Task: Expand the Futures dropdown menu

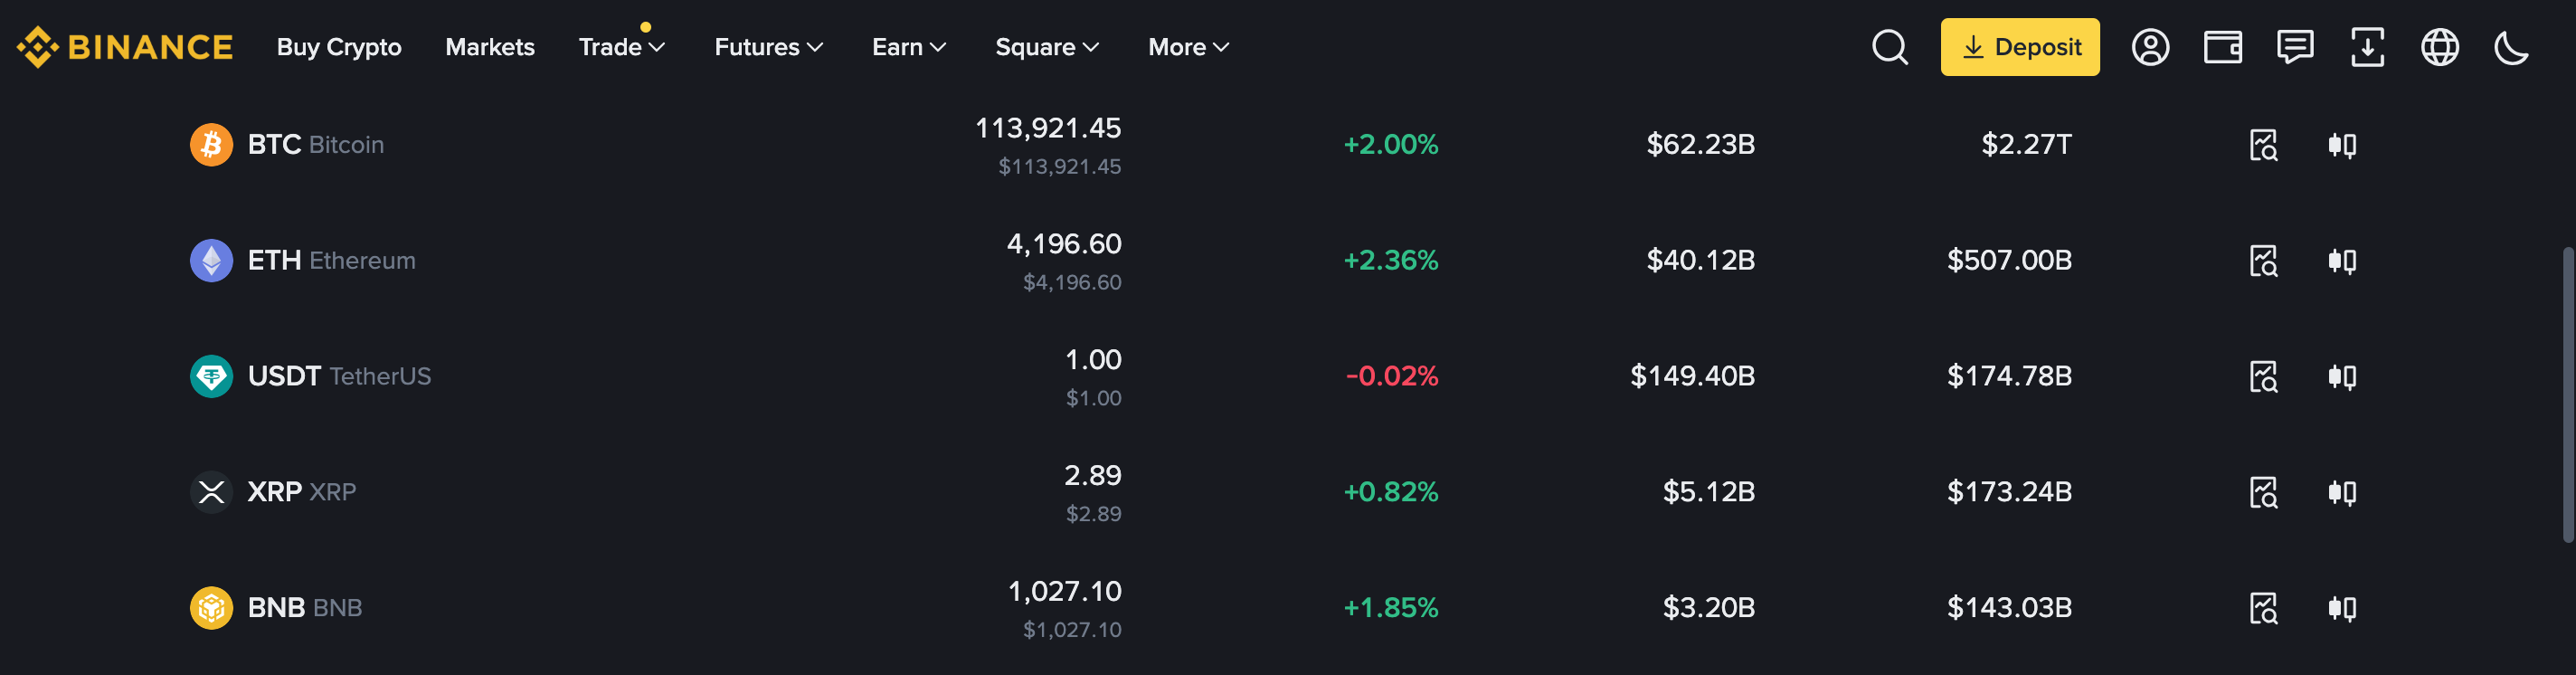Action: (x=768, y=47)
